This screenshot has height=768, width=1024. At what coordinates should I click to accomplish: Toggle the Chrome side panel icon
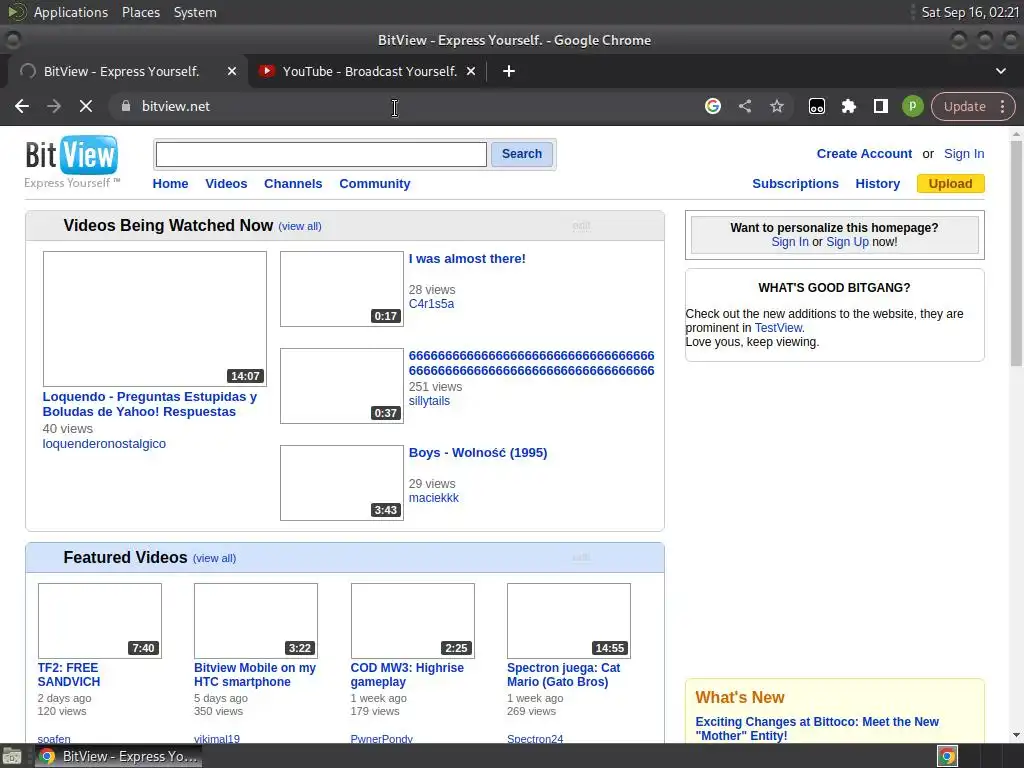coord(880,106)
